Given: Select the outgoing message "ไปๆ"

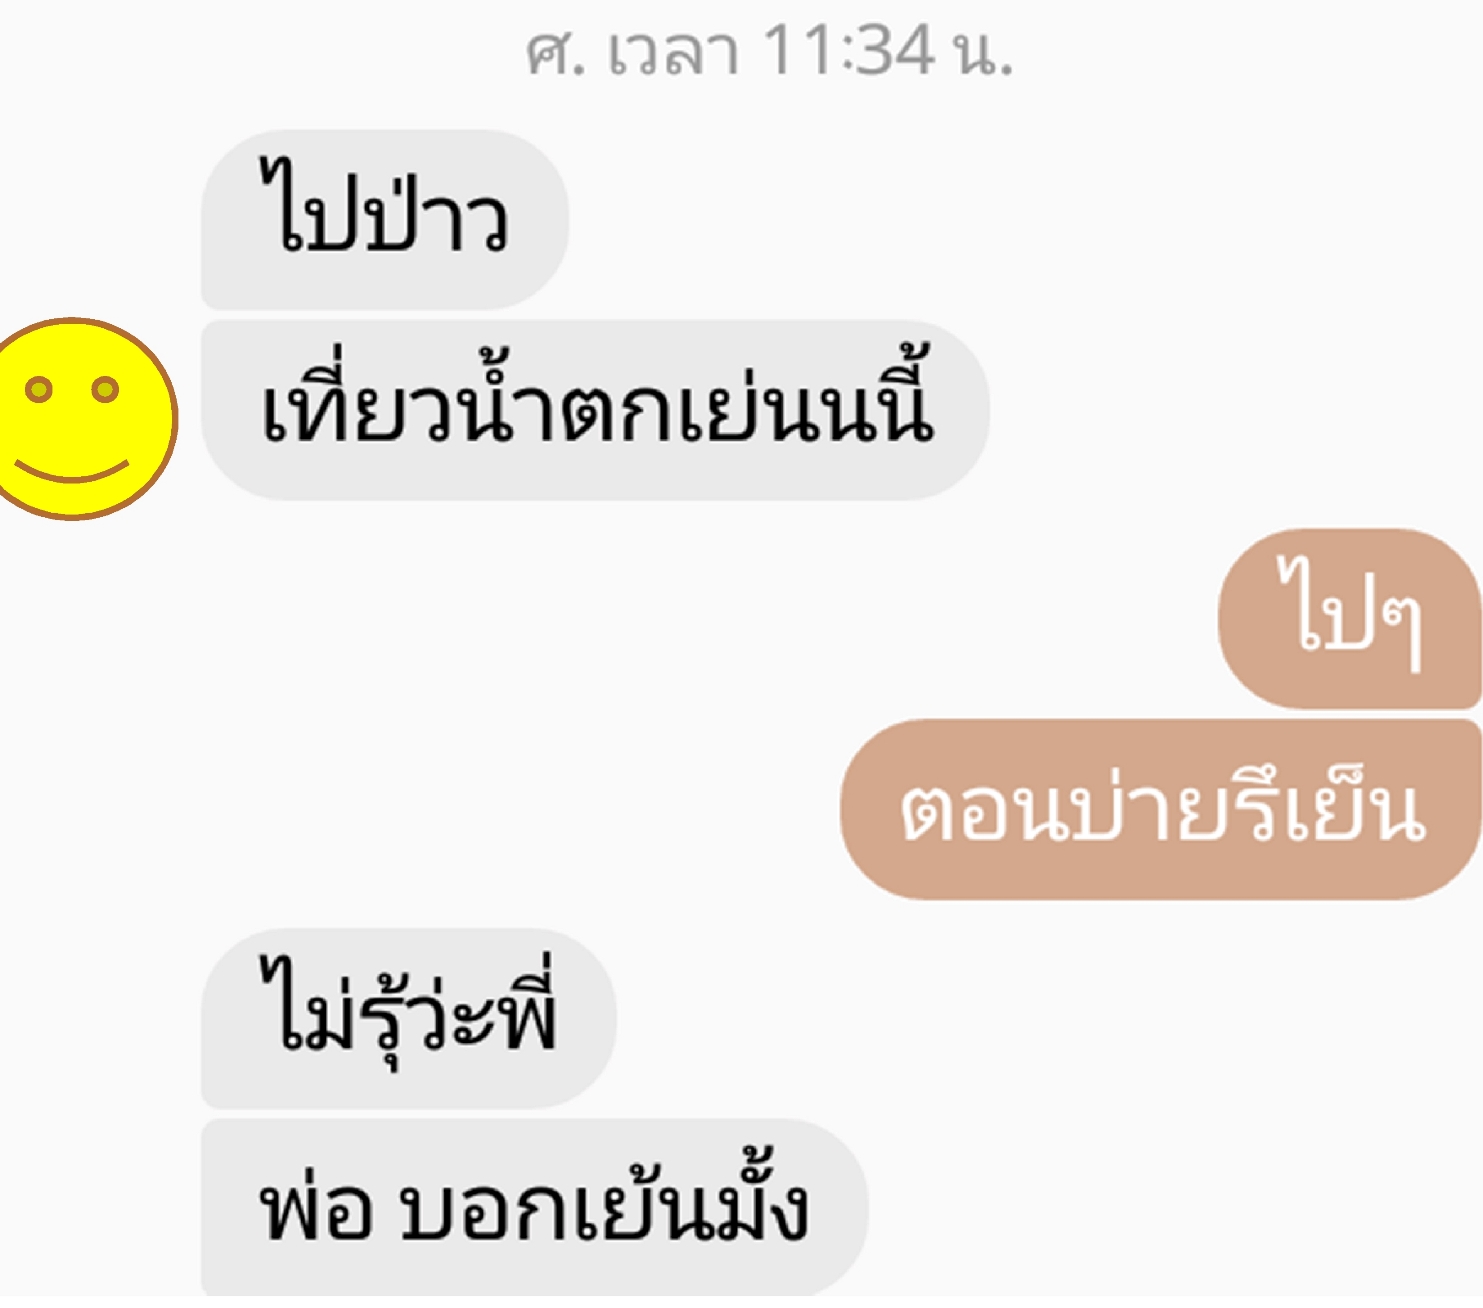Looking at the screenshot, I should [x=1350, y=619].
